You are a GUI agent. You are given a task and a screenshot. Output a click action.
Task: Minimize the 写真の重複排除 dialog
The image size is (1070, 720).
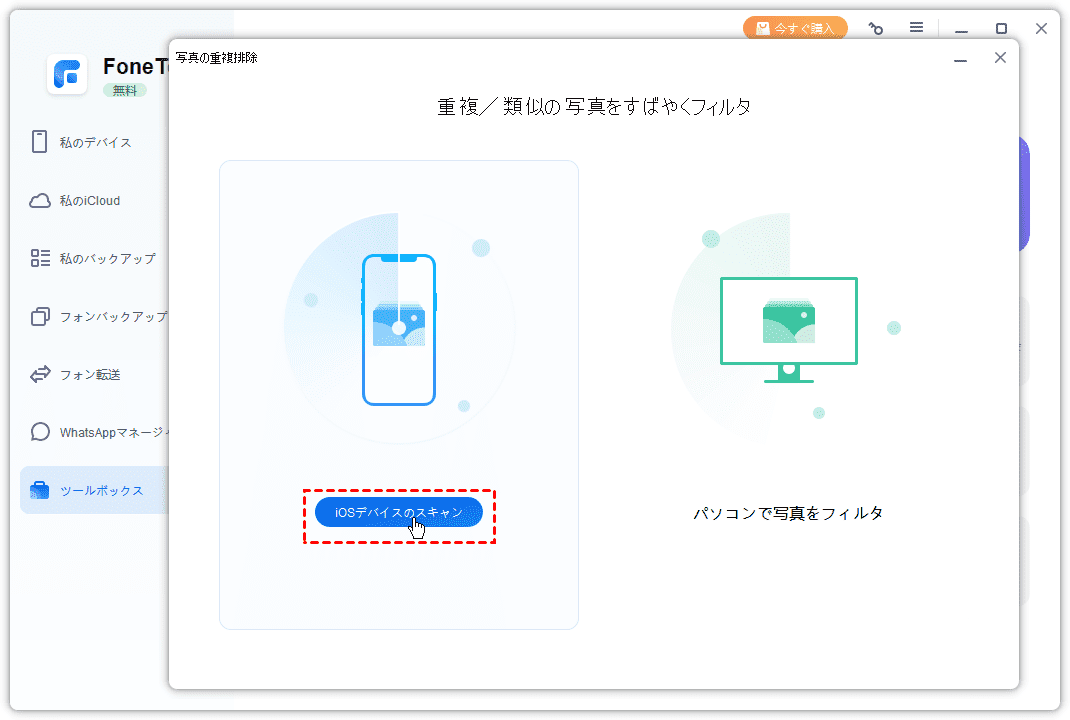click(x=960, y=58)
